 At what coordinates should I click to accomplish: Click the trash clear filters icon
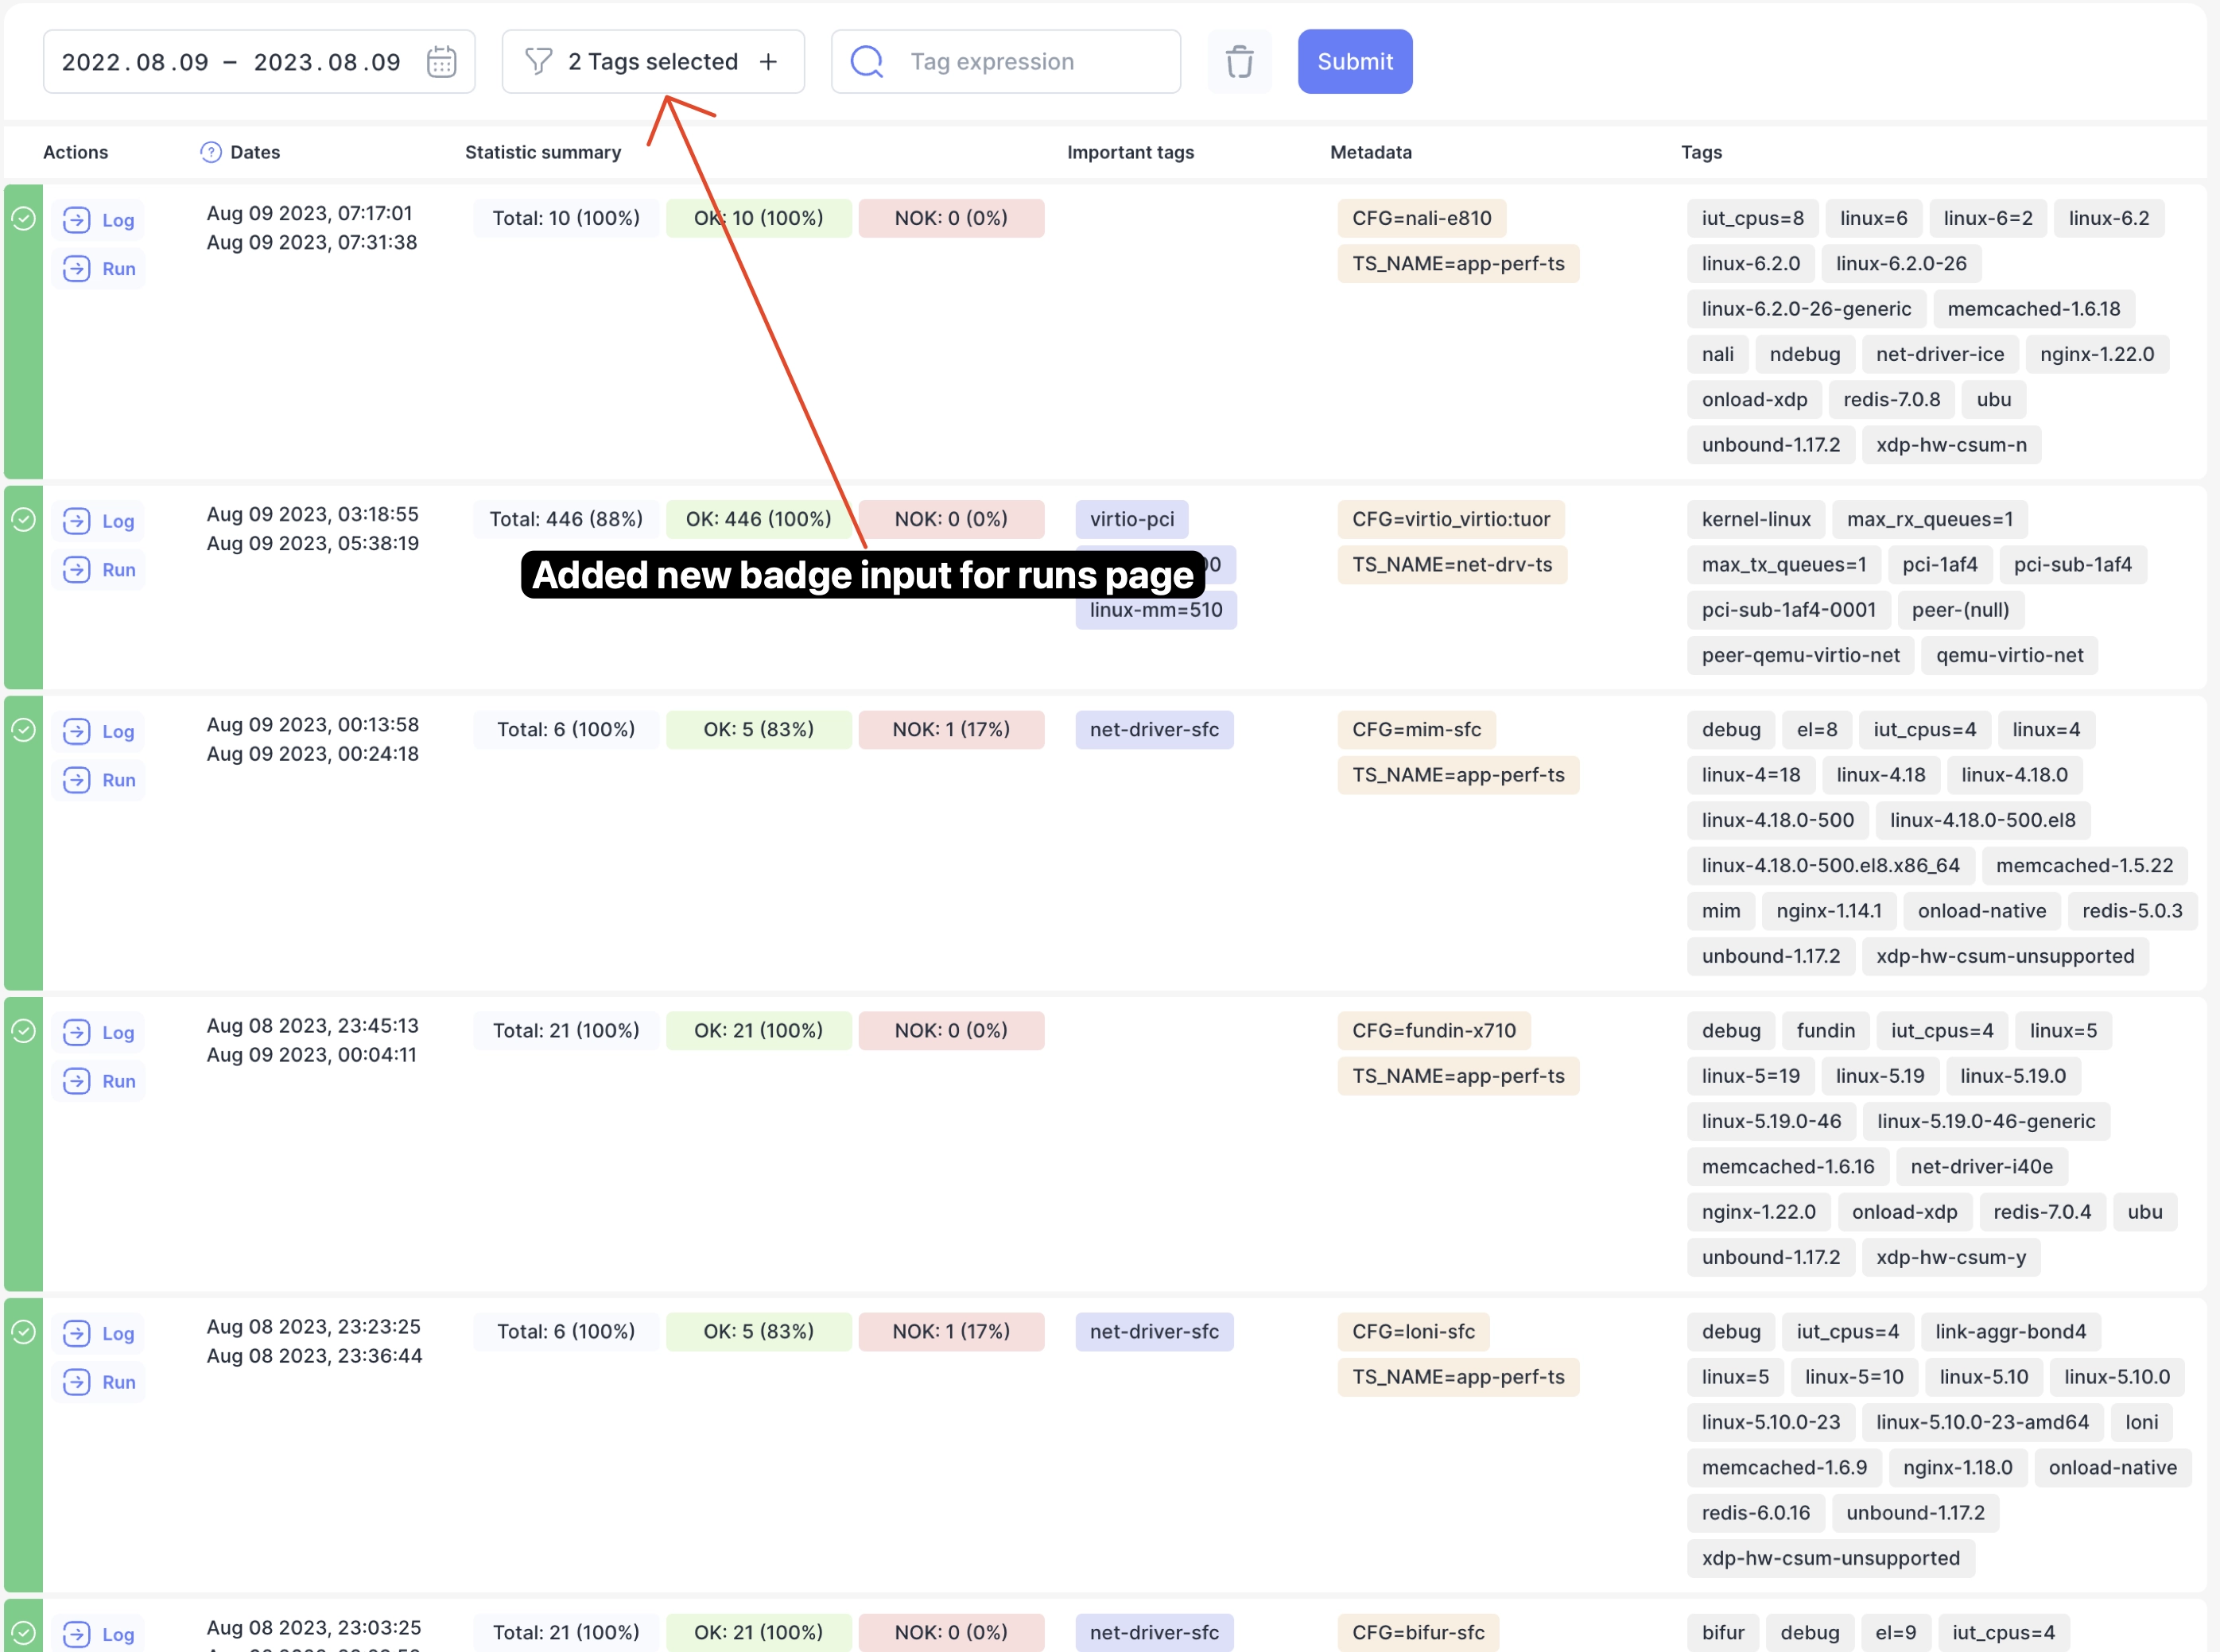(x=1239, y=62)
